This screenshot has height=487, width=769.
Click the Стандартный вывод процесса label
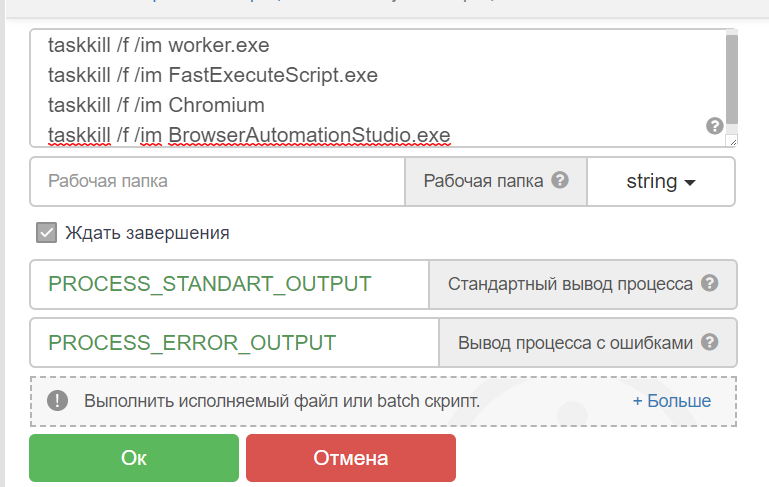[570, 284]
